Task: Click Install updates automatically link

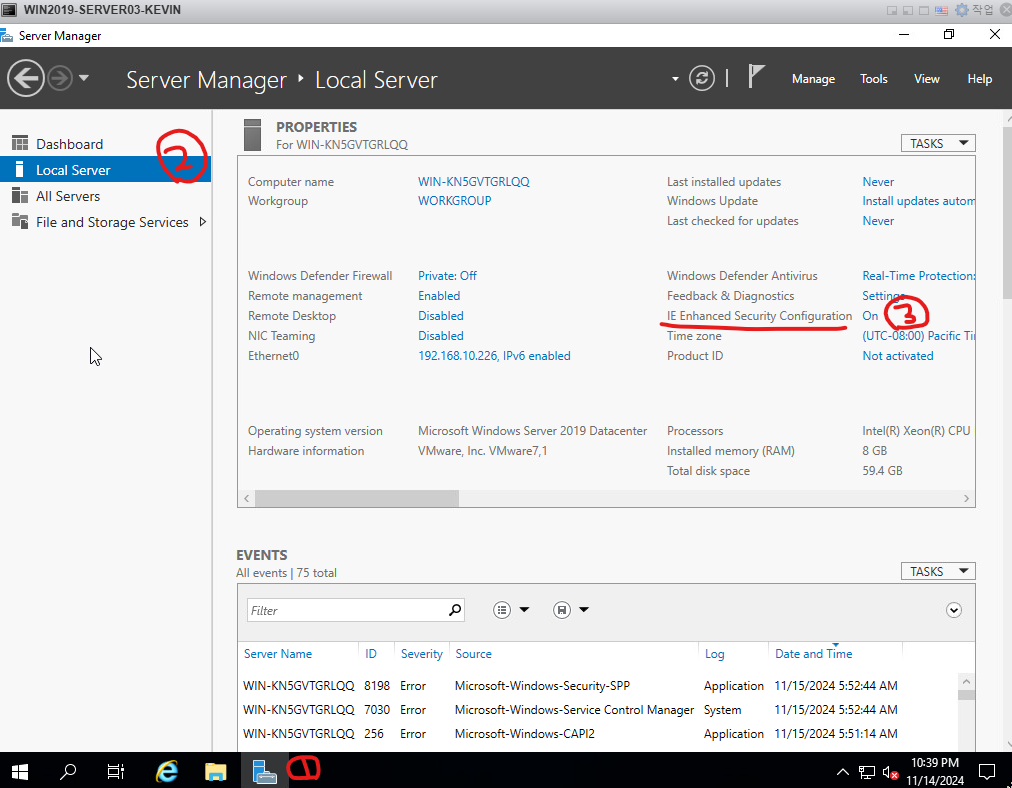Action: 918,201
